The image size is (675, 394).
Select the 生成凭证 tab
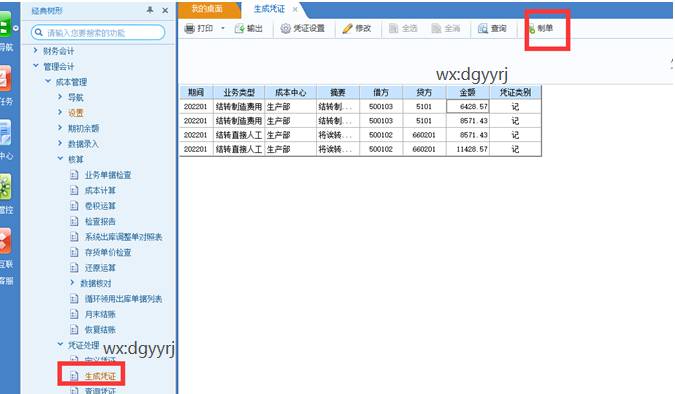click(269, 9)
